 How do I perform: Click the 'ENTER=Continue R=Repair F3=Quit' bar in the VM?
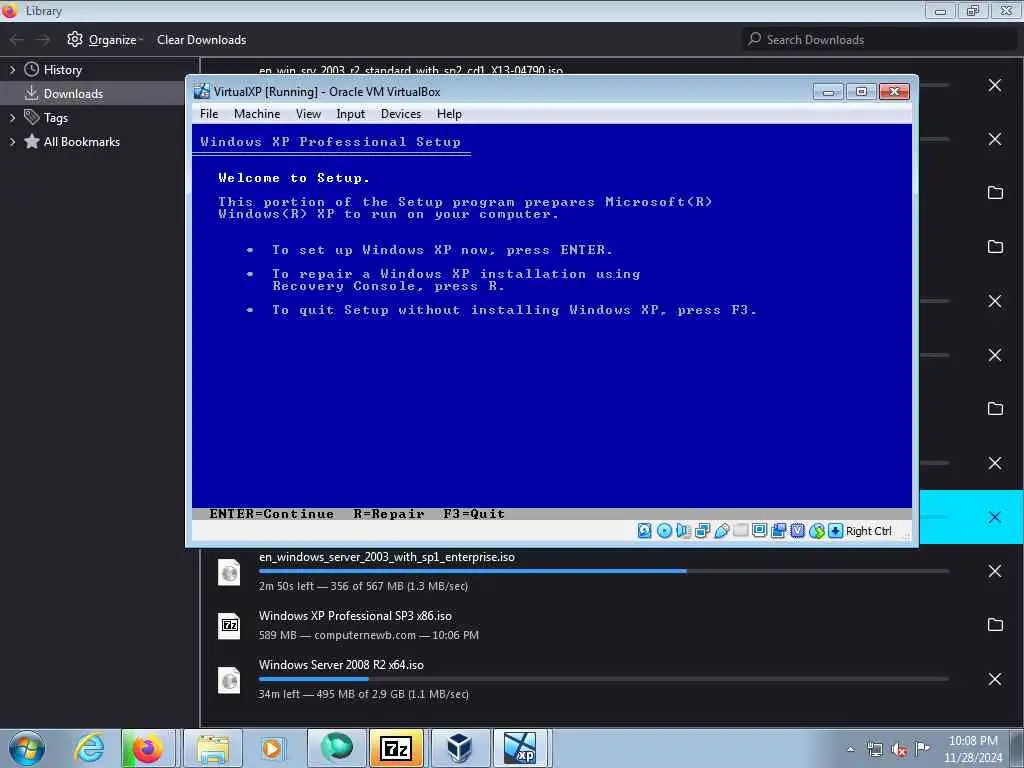pos(552,514)
